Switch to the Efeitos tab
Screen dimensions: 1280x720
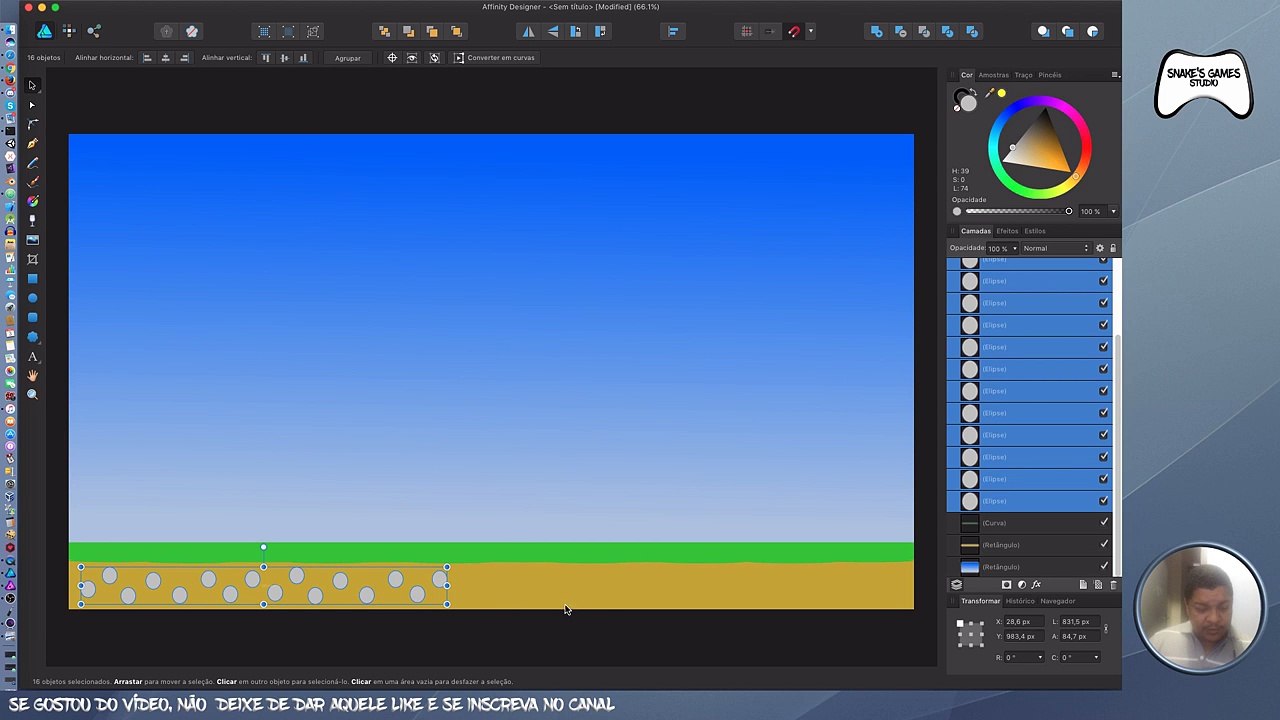pyautogui.click(x=1007, y=231)
